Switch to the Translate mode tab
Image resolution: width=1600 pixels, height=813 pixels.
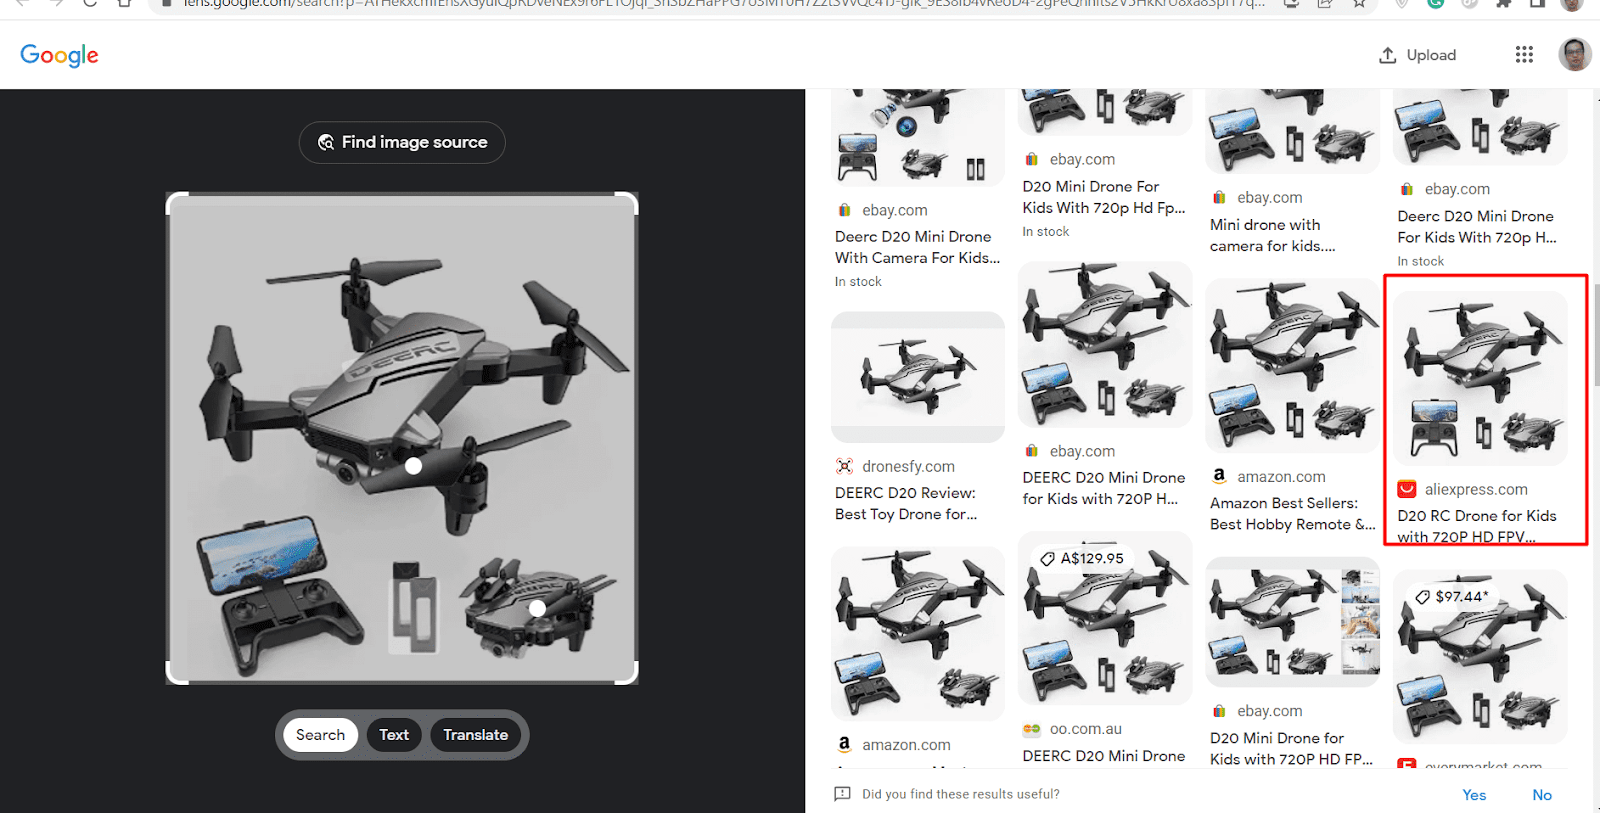[x=476, y=735]
